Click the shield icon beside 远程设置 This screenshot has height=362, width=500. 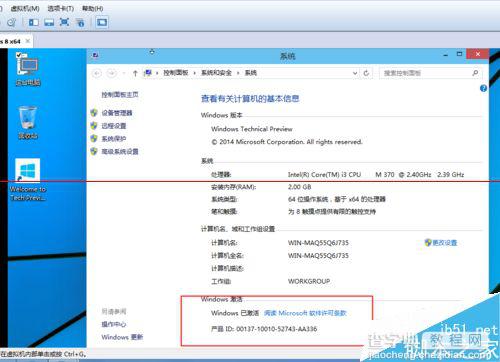(x=94, y=126)
